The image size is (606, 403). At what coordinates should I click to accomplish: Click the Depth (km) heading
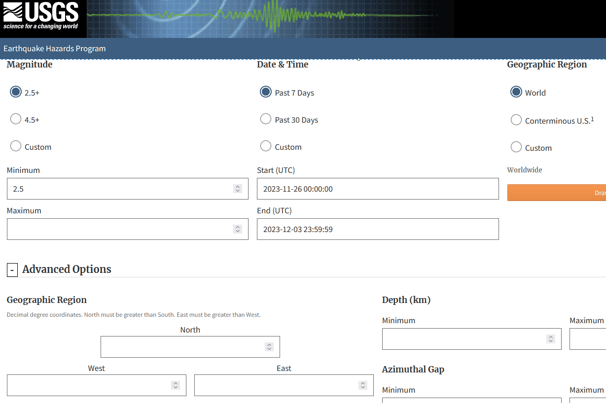coord(406,300)
